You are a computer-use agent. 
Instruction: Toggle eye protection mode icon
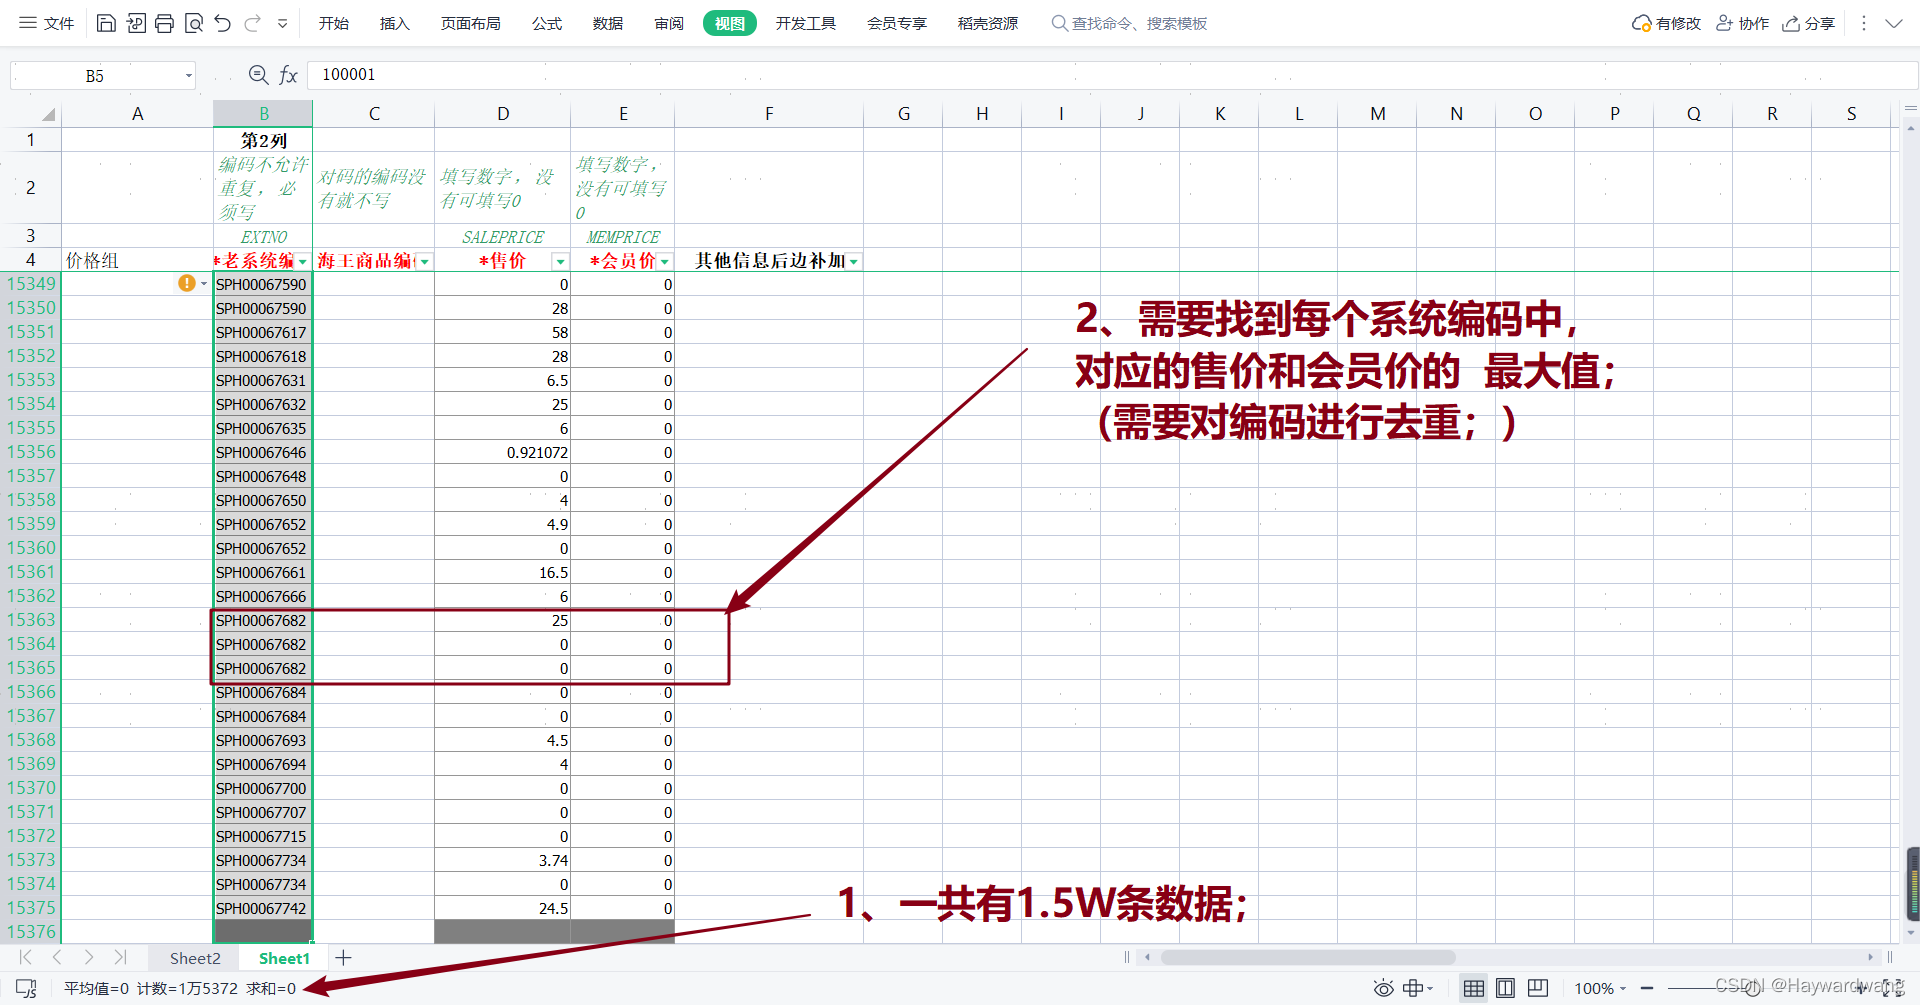1383,988
